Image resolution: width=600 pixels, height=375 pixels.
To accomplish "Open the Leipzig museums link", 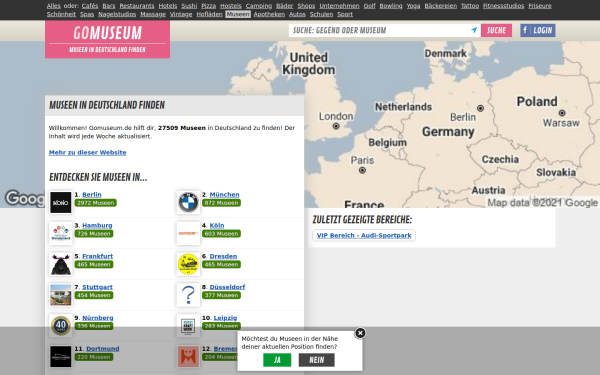I will (225, 318).
